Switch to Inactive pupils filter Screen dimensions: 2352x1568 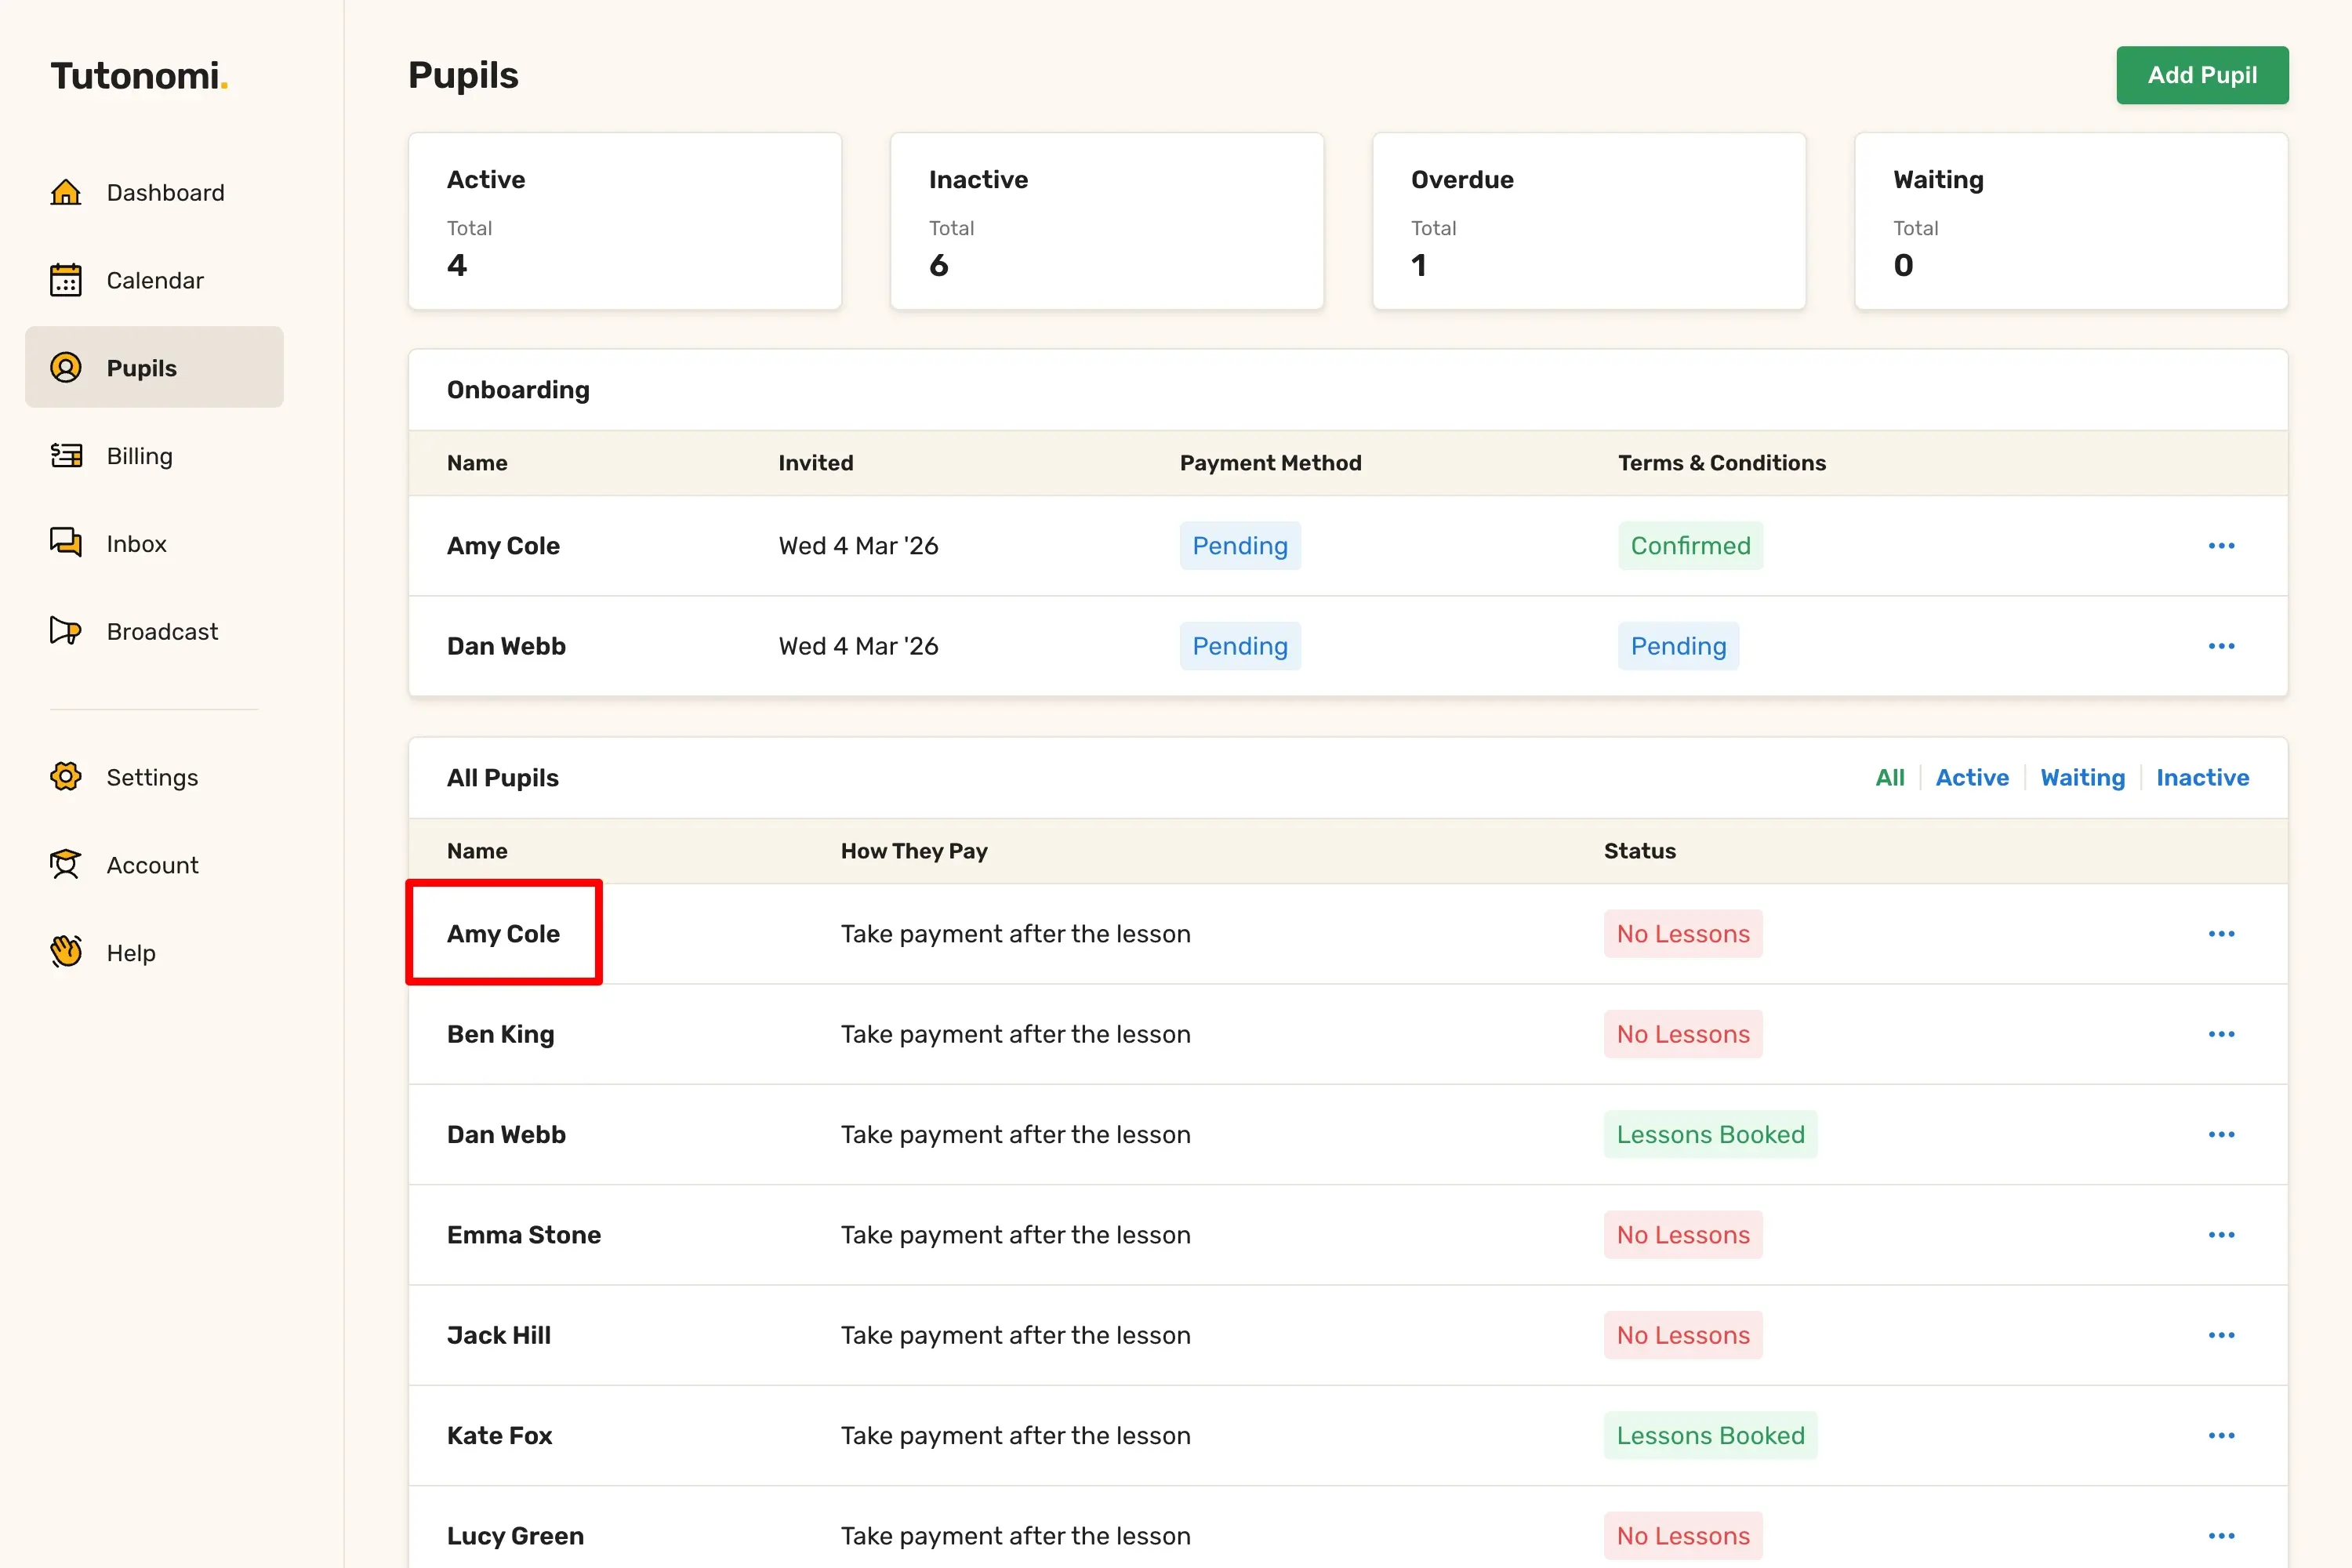pyautogui.click(x=2202, y=778)
